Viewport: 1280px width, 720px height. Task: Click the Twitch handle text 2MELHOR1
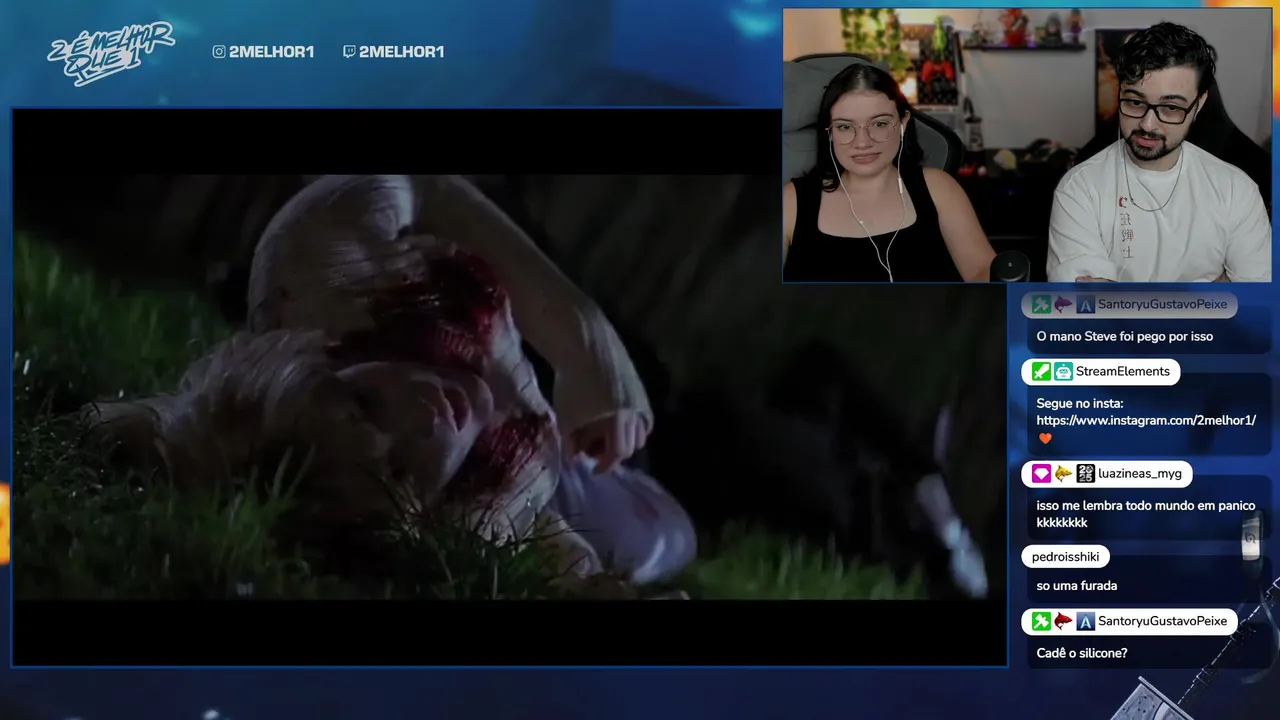[x=401, y=52]
